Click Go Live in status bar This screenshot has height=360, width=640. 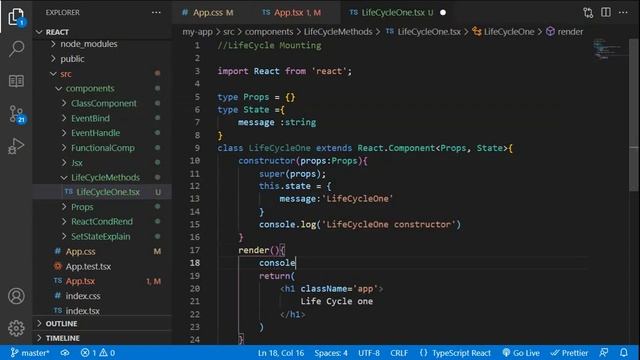(x=521, y=353)
